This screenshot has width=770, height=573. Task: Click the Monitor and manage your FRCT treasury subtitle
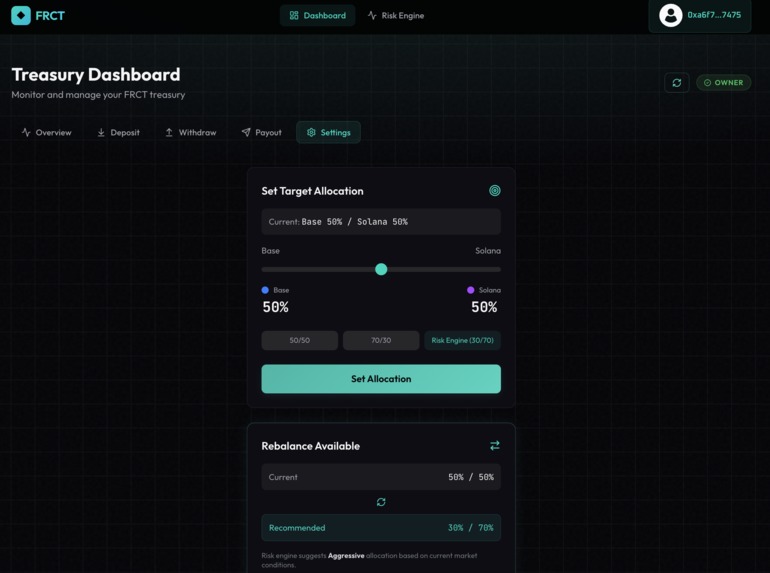[x=98, y=95]
